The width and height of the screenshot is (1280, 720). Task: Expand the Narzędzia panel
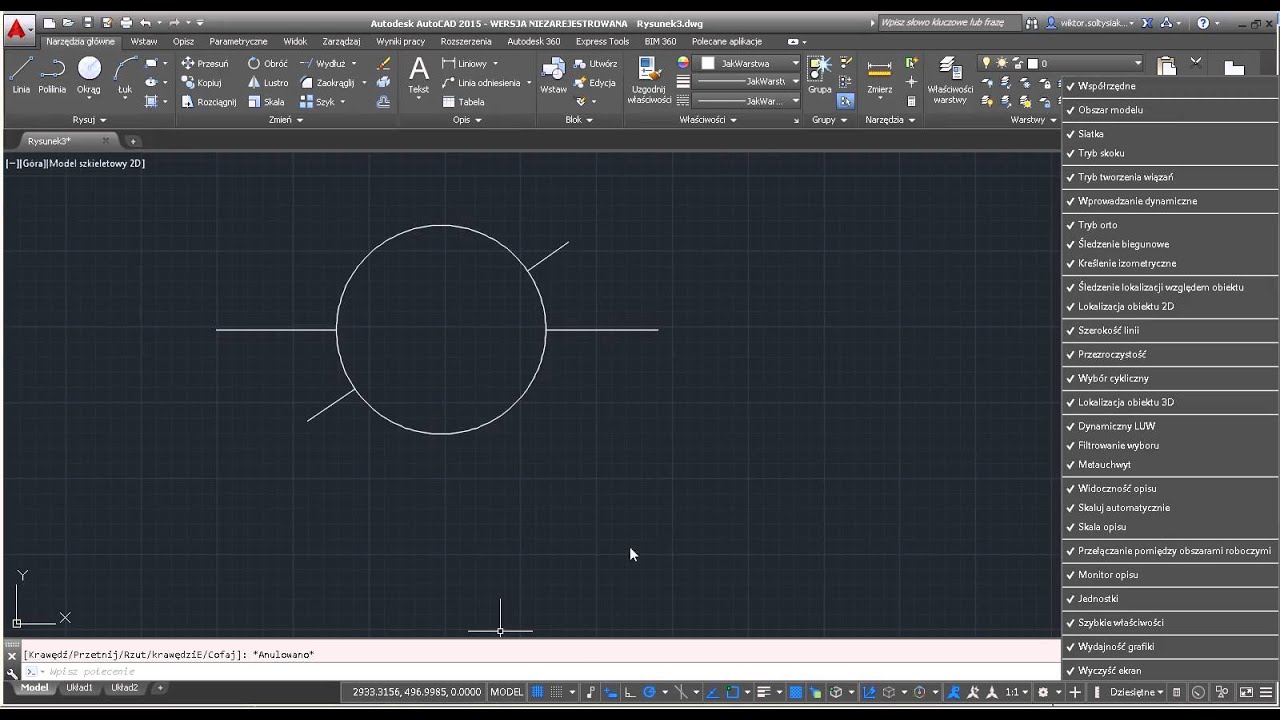click(x=890, y=120)
